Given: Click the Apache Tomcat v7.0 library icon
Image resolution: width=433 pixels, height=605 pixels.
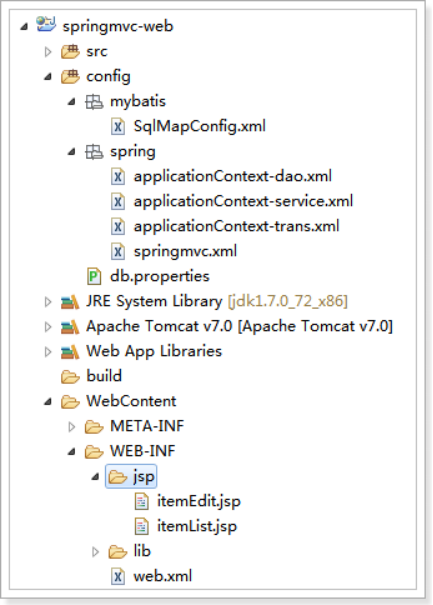Looking at the screenshot, I should [70, 327].
